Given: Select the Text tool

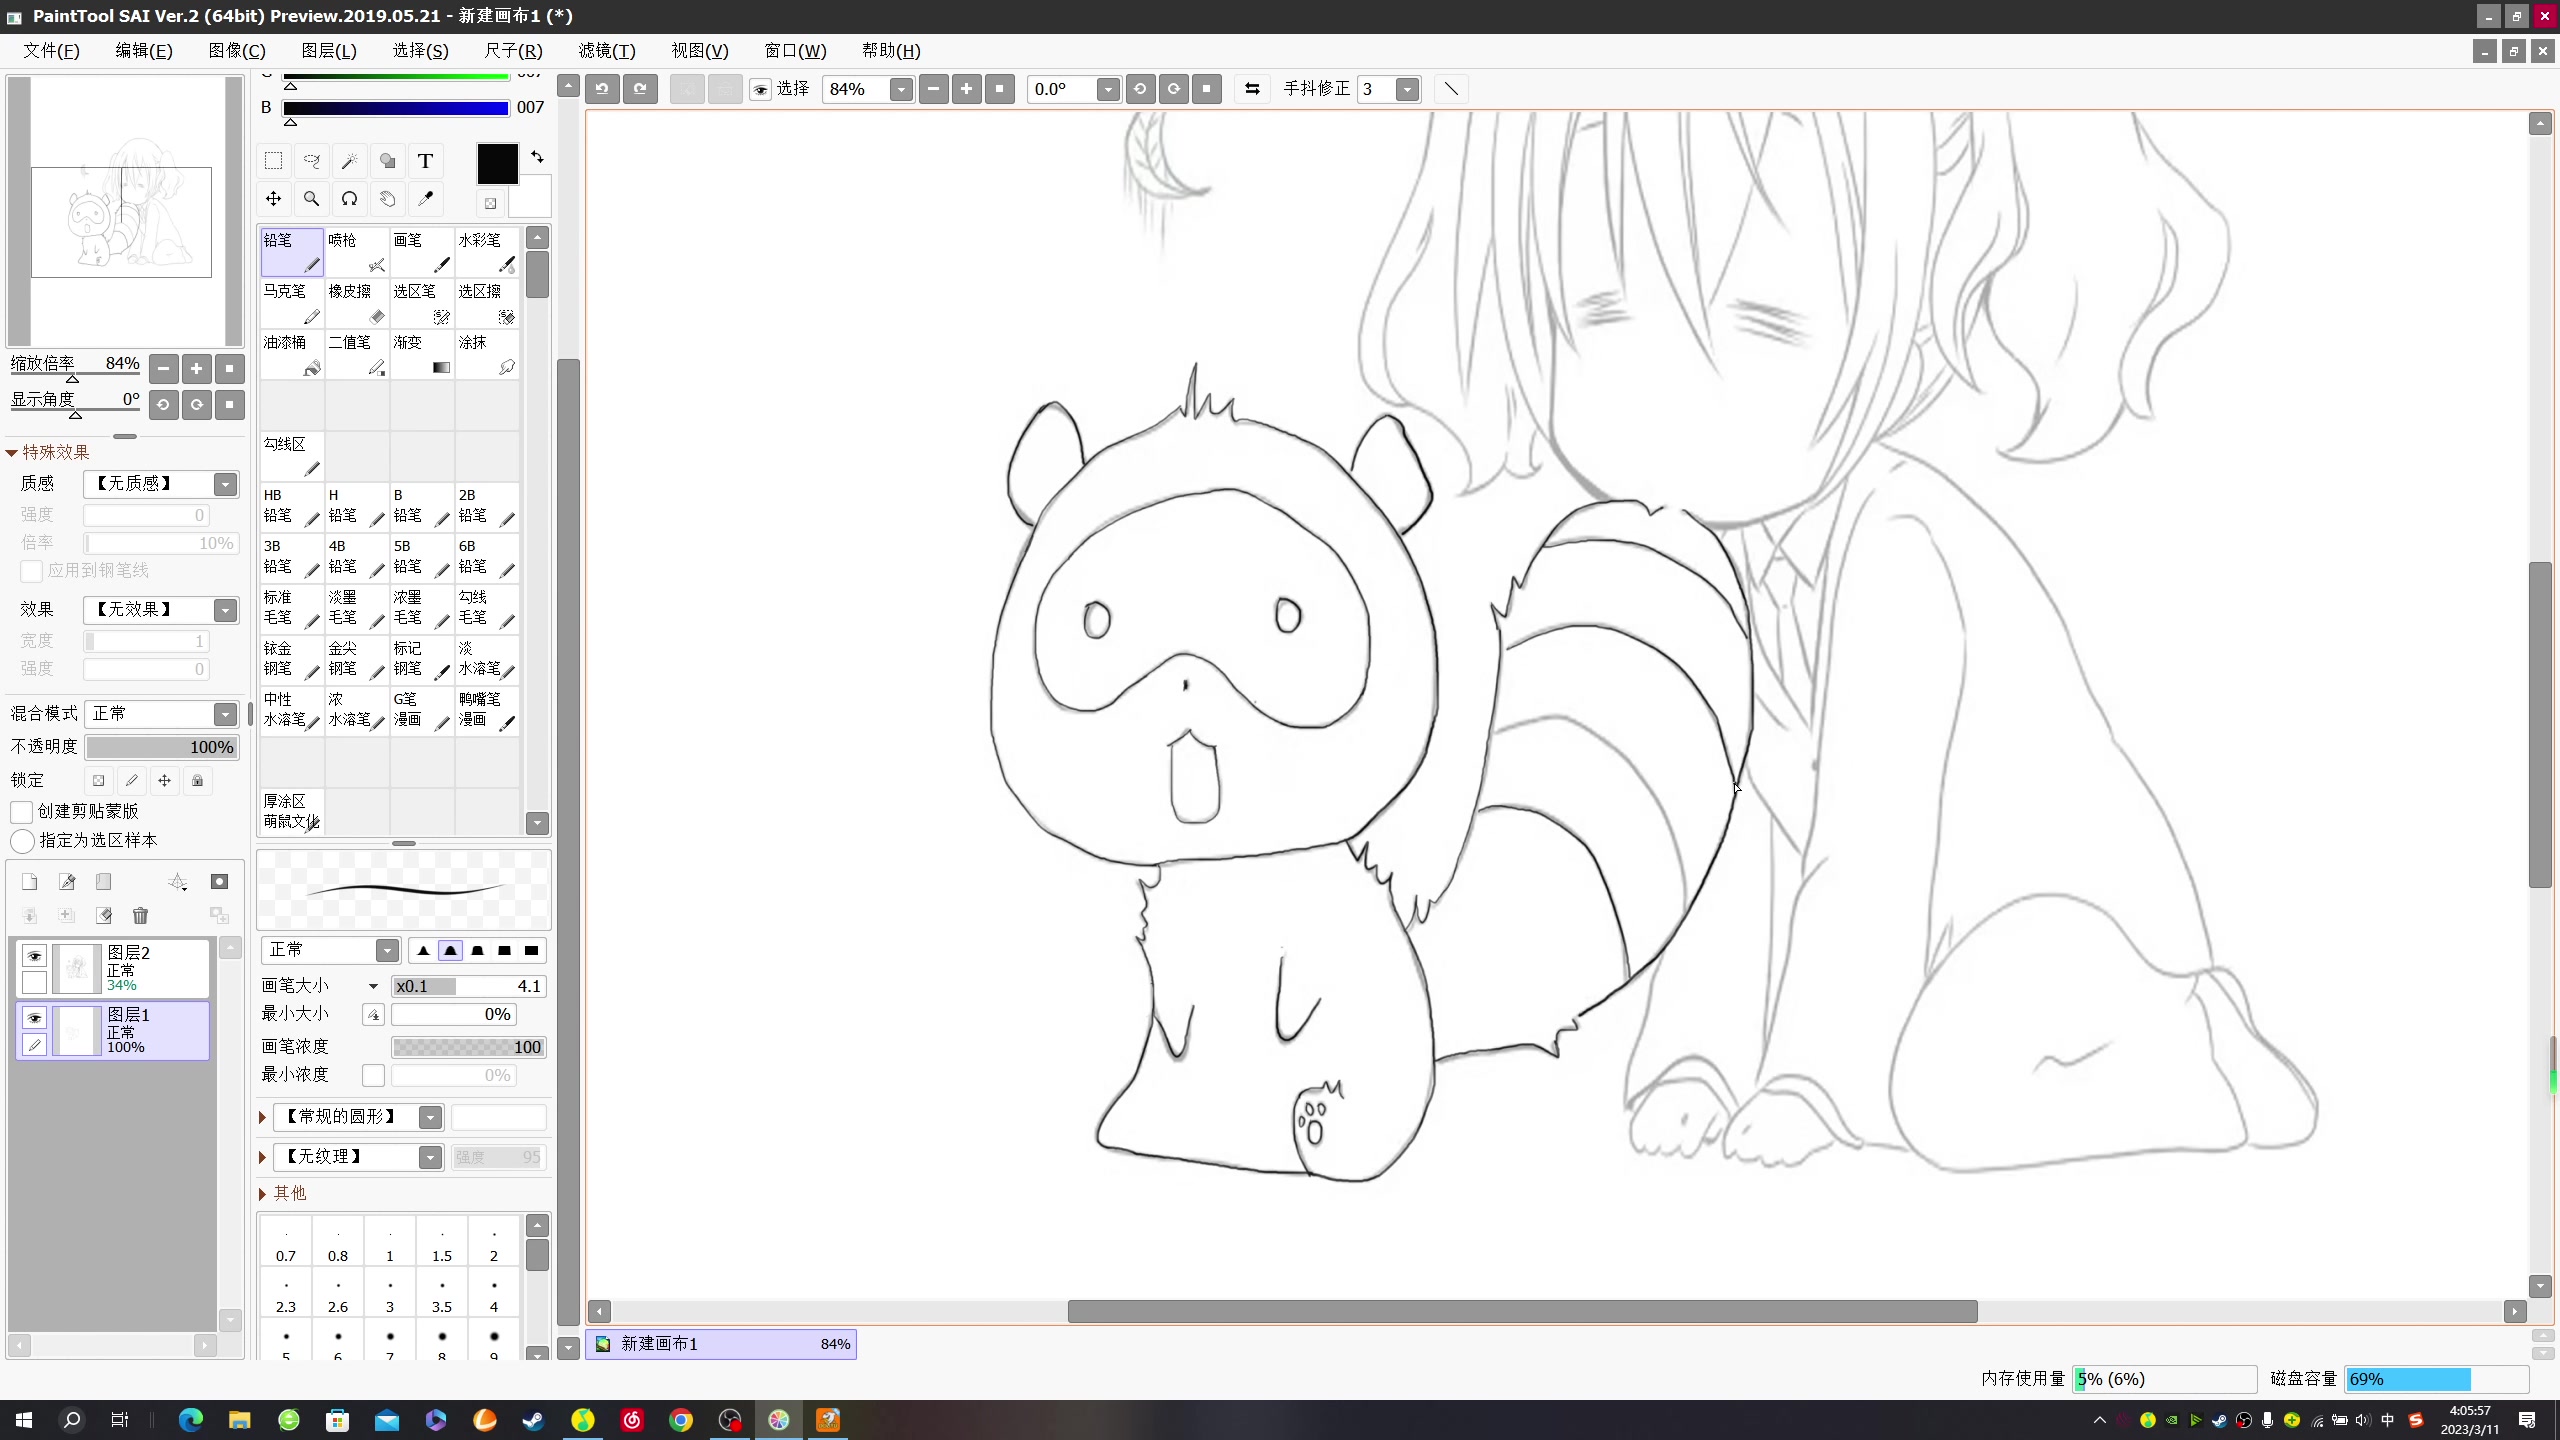Looking at the screenshot, I should (x=425, y=161).
